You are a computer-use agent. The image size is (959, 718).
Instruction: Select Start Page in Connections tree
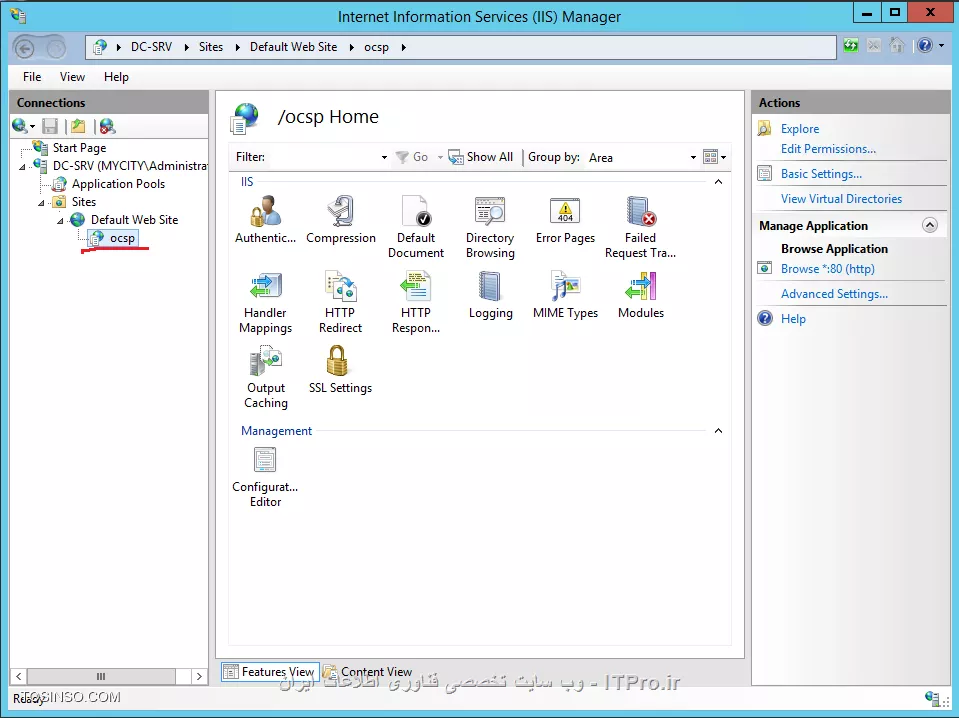pos(79,148)
